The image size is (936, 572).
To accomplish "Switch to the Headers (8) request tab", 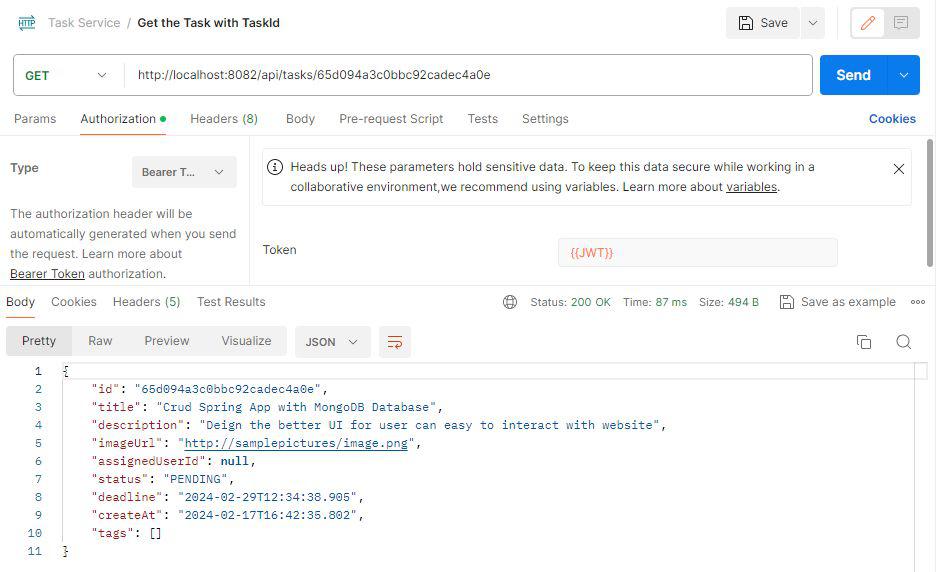I will [224, 118].
